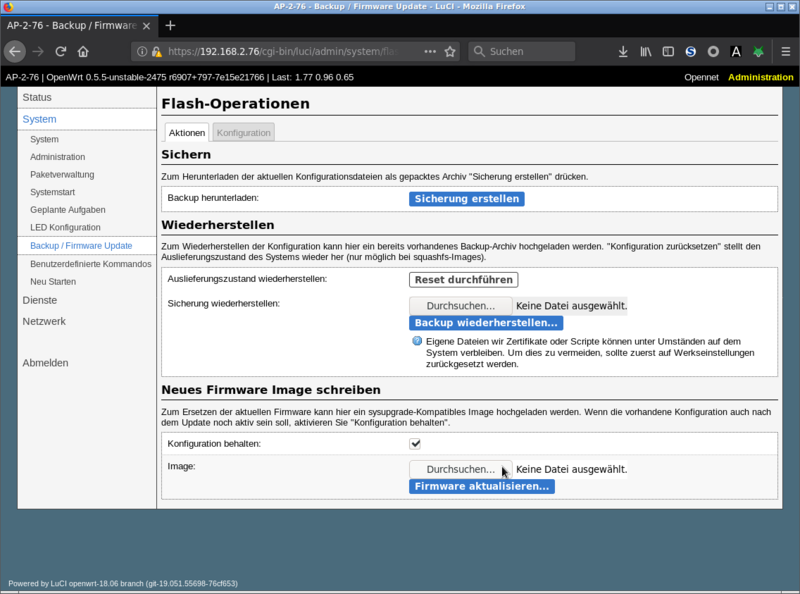Show site information icon in address bar
This screenshot has height=594, width=800.
coord(142,52)
